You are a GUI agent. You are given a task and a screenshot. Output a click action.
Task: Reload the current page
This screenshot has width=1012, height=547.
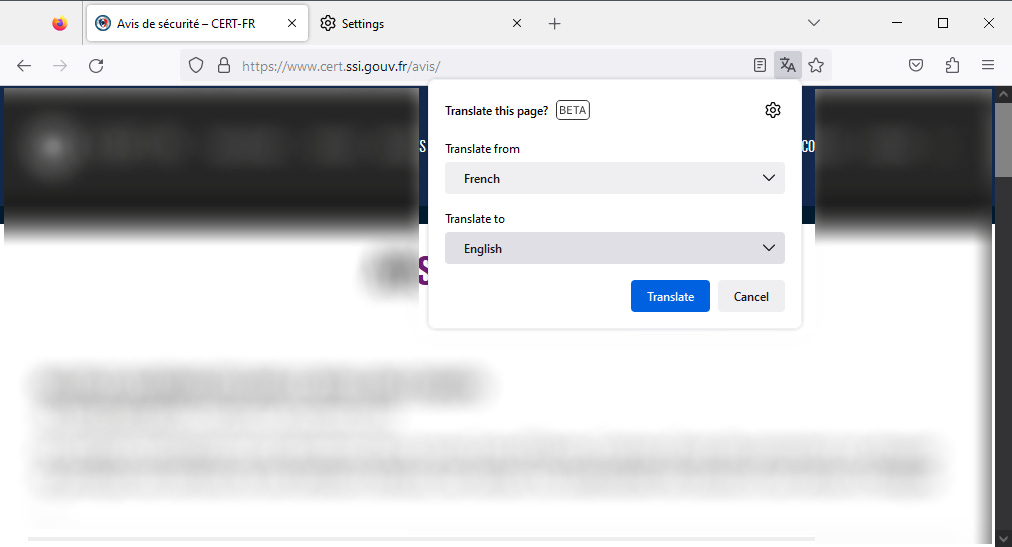[x=96, y=66]
